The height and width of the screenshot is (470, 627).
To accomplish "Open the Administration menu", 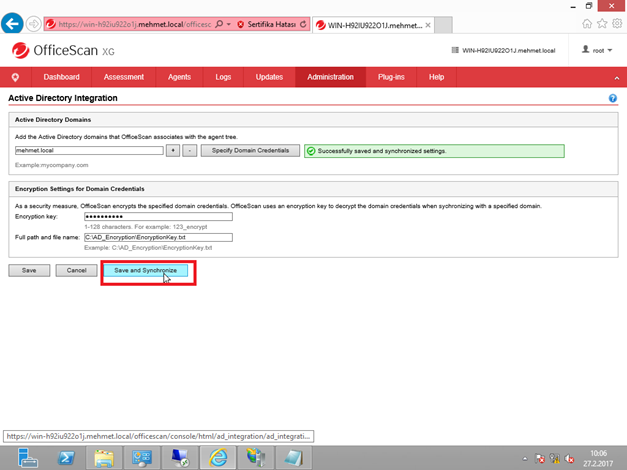I will coord(330,77).
